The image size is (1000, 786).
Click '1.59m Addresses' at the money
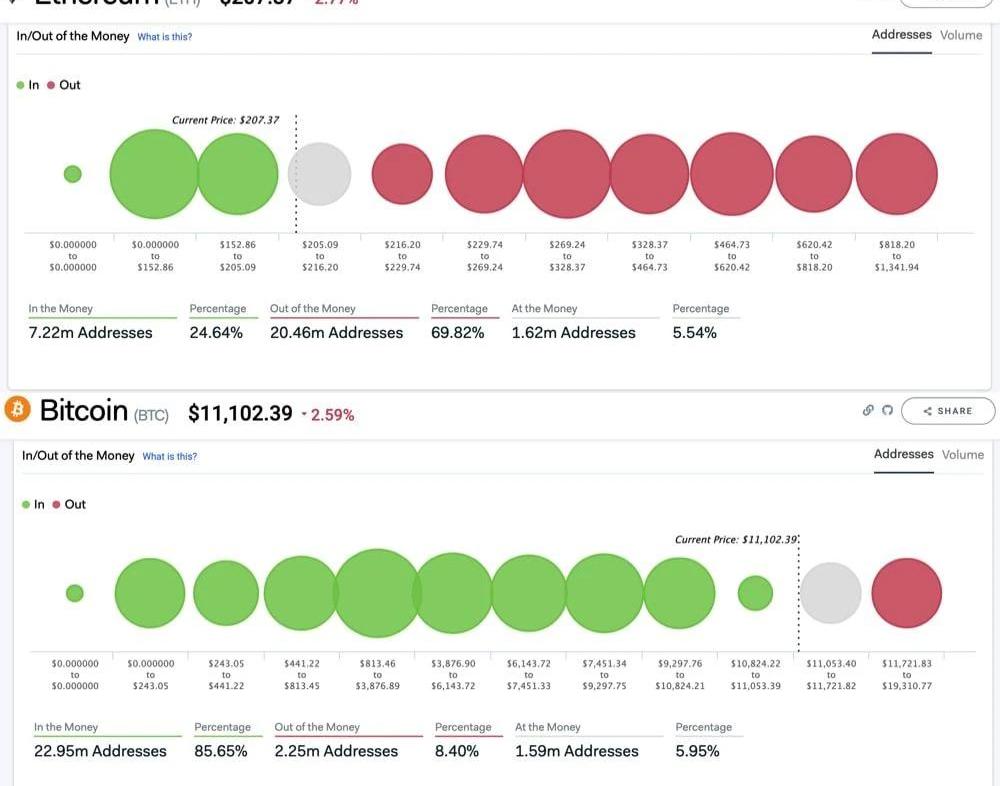[x=577, y=751]
